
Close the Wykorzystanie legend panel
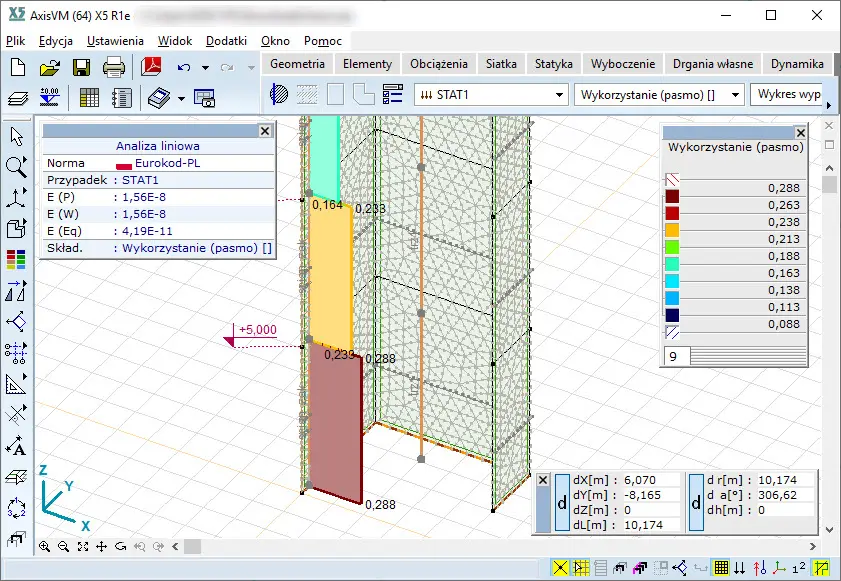pyautogui.click(x=800, y=133)
